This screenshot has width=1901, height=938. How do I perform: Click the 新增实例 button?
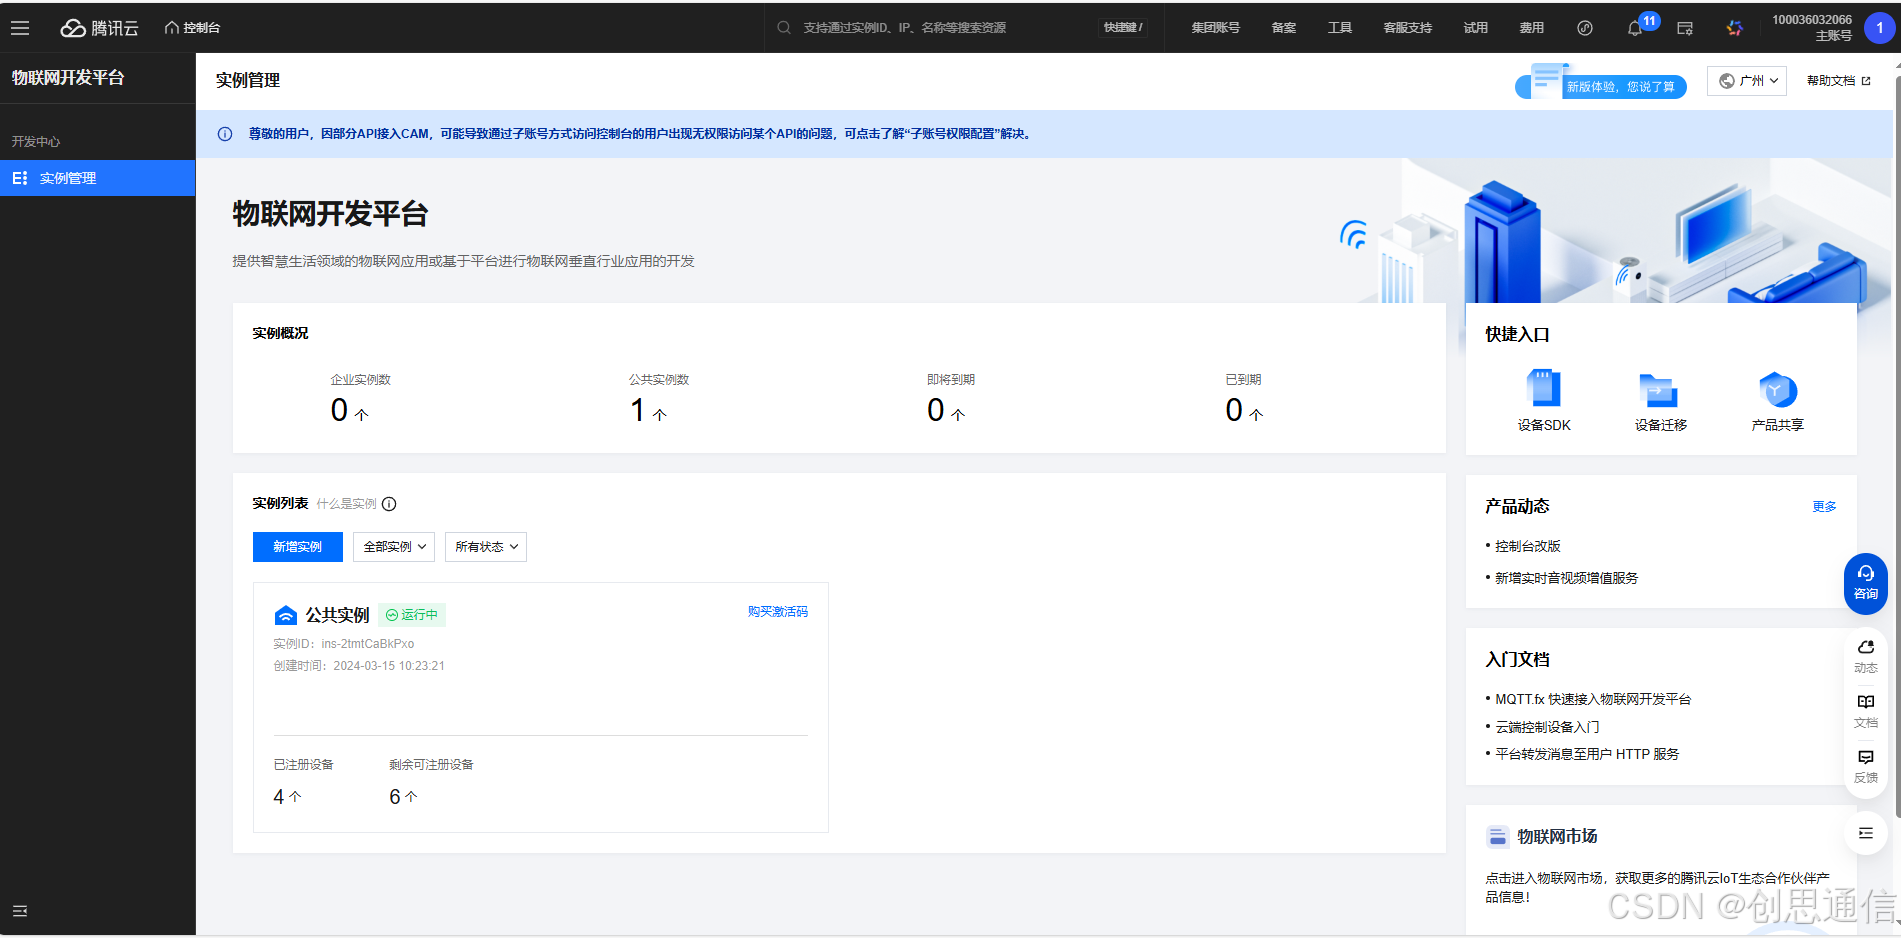297,547
